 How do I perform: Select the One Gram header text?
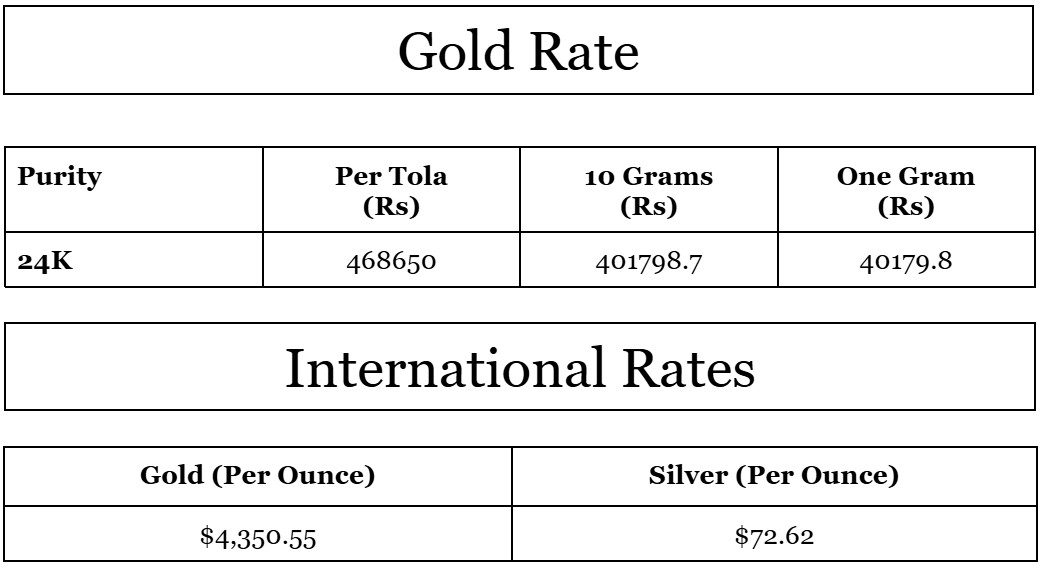tap(906, 178)
